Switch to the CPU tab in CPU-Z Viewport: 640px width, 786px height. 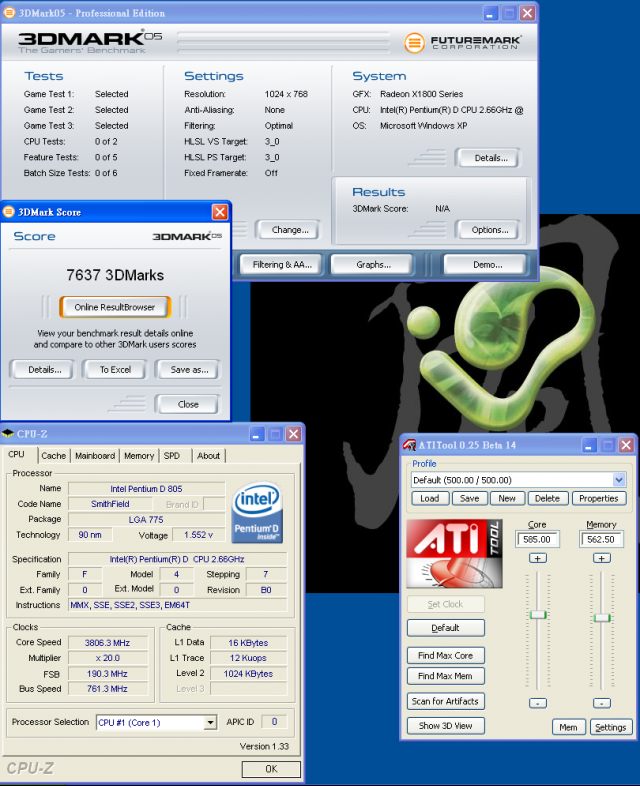pos(17,454)
